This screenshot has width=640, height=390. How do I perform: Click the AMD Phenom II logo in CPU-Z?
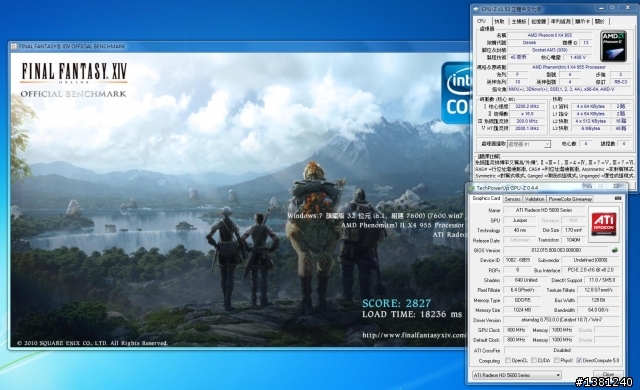tap(613, 46)
